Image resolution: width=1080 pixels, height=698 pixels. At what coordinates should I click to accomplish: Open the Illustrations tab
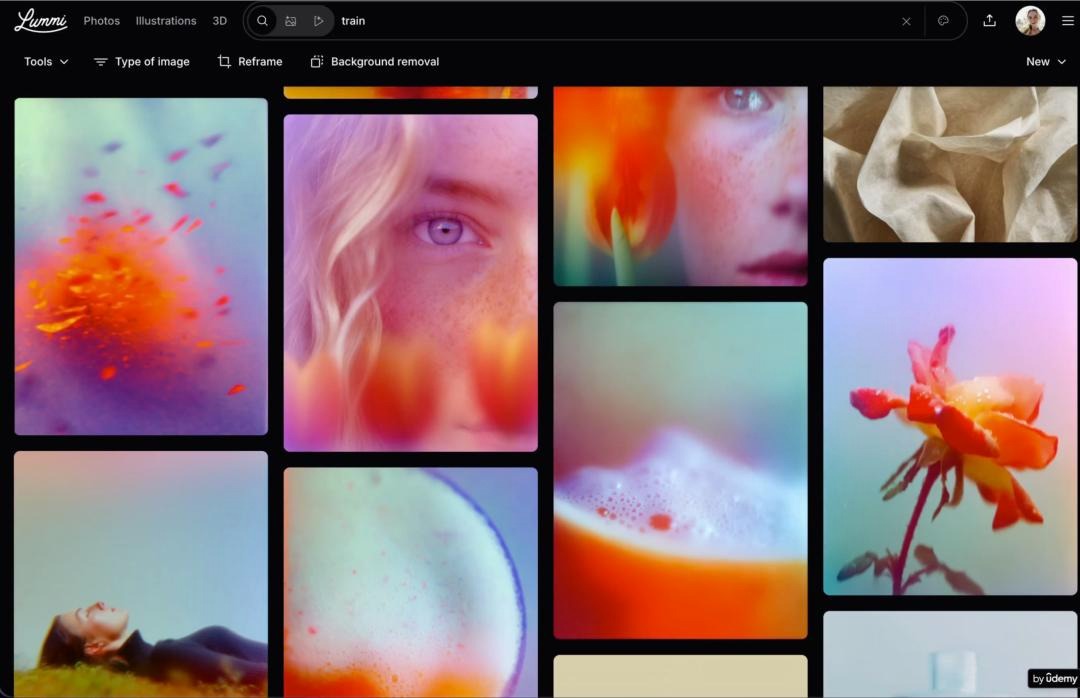(166, 21)
